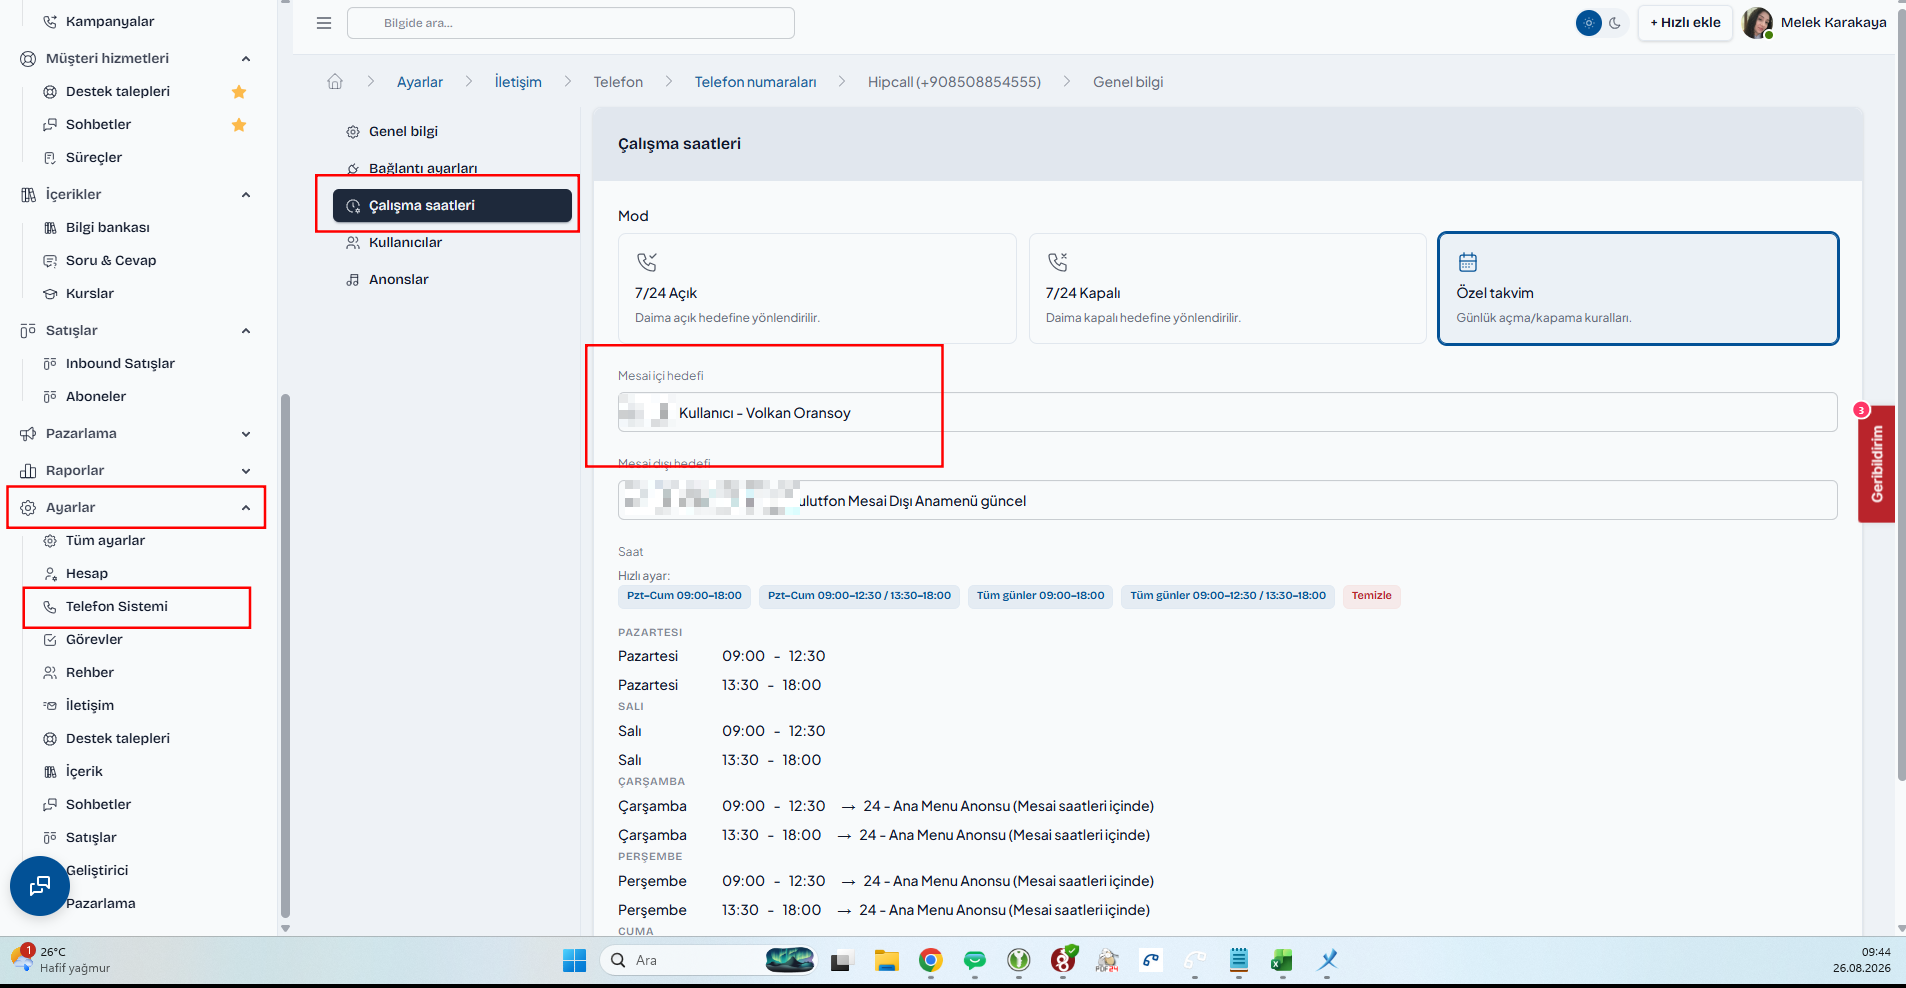
Task: Switch to light theme with the sun icon
Action: (x=1589, y=23)
